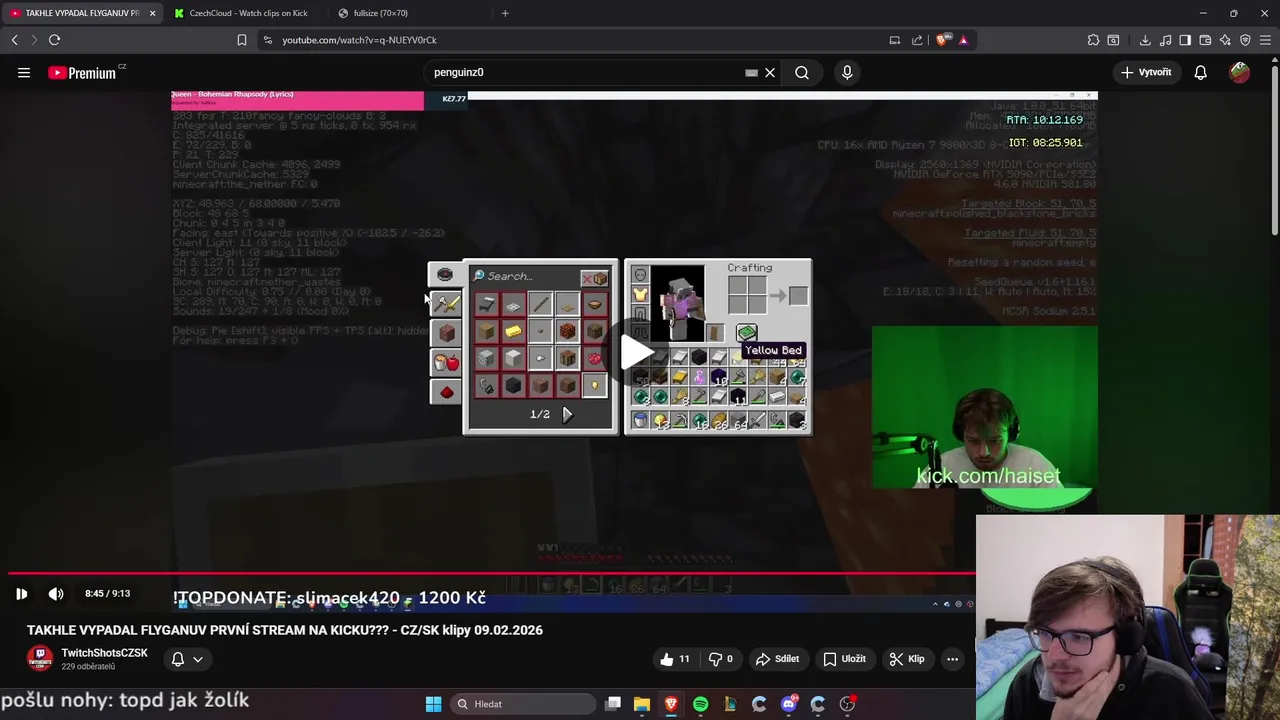
Task: Click the Sdílet share button
Action: [777, 659]
